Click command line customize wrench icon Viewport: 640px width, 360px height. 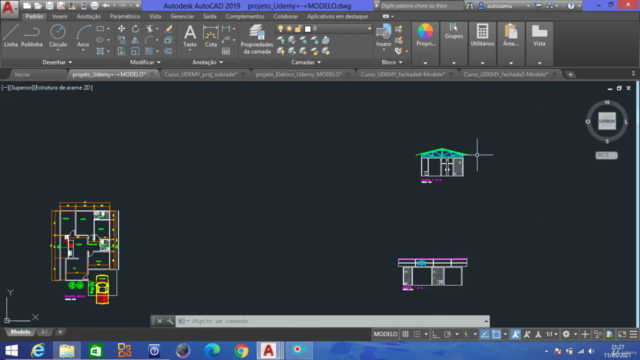coord(170,321)
